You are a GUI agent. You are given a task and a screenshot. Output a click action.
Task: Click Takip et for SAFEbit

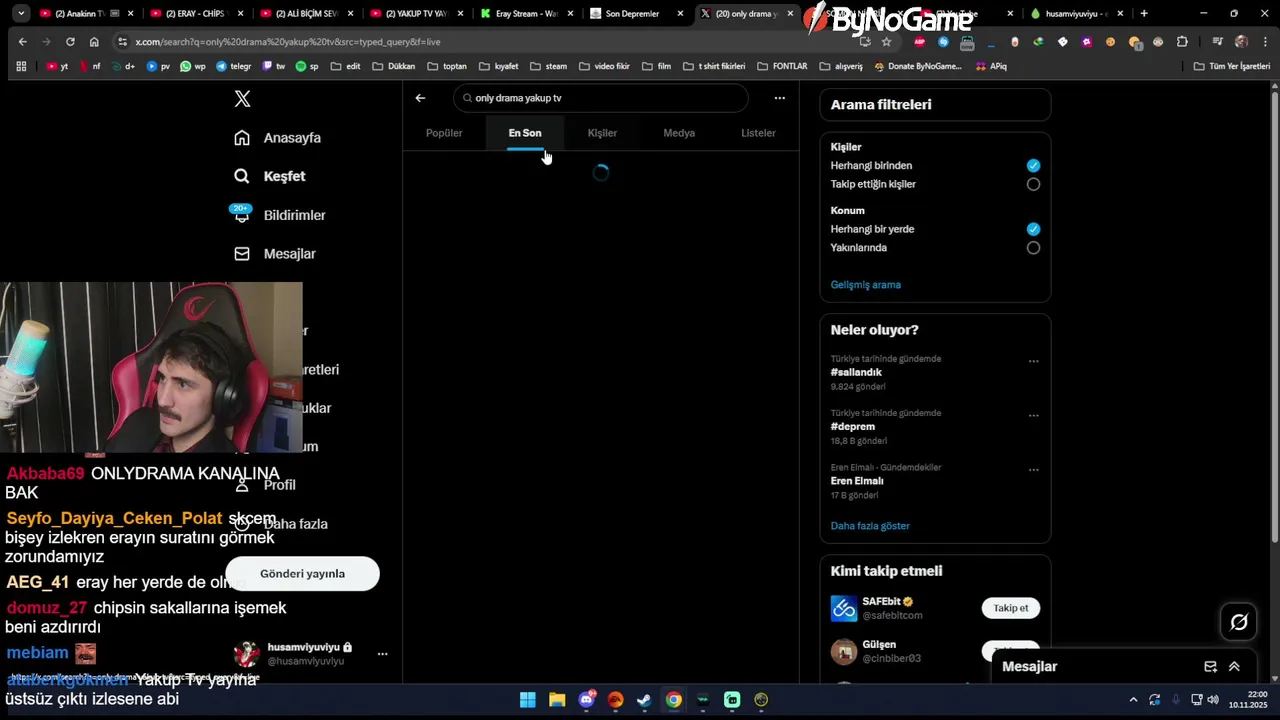click(1011, 608)
